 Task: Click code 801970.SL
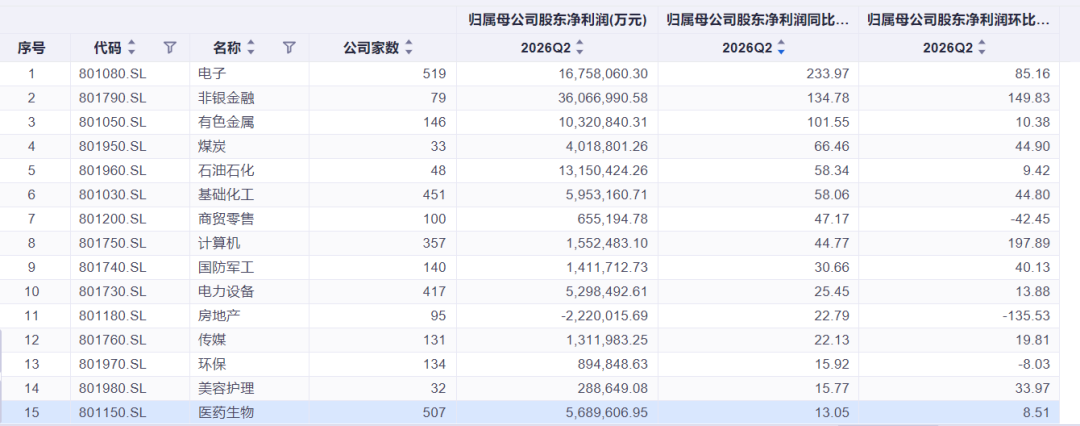pos(112,364)
